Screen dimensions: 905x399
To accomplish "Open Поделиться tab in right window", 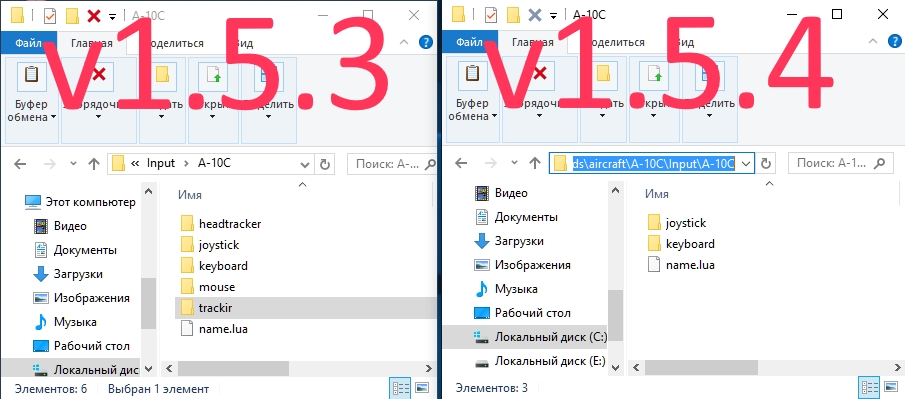I will tap(614, 42).
